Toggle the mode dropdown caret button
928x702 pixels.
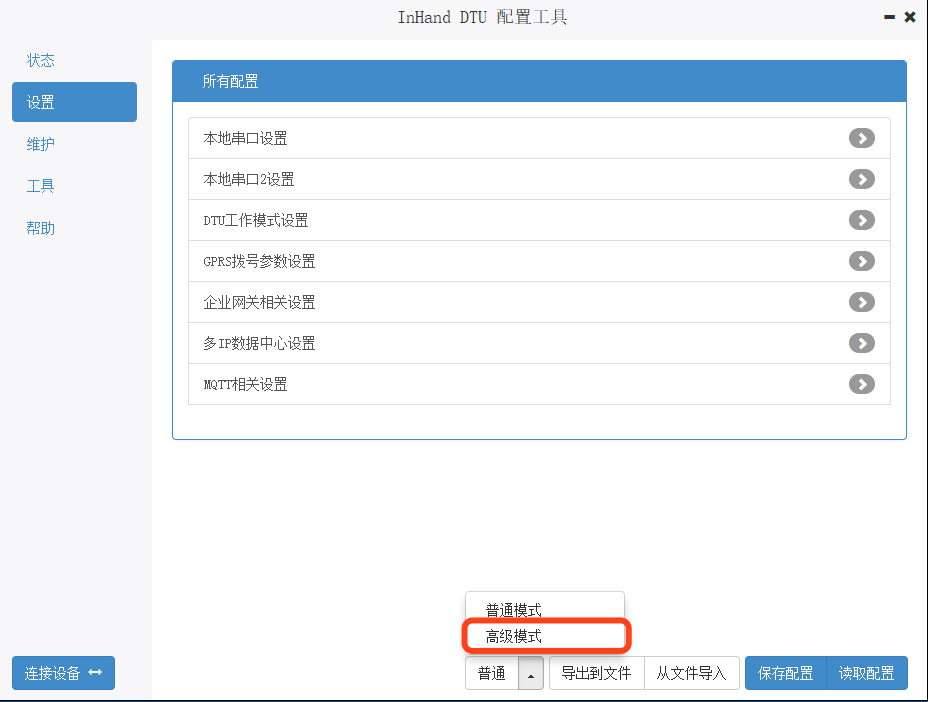tap(531, 674)
